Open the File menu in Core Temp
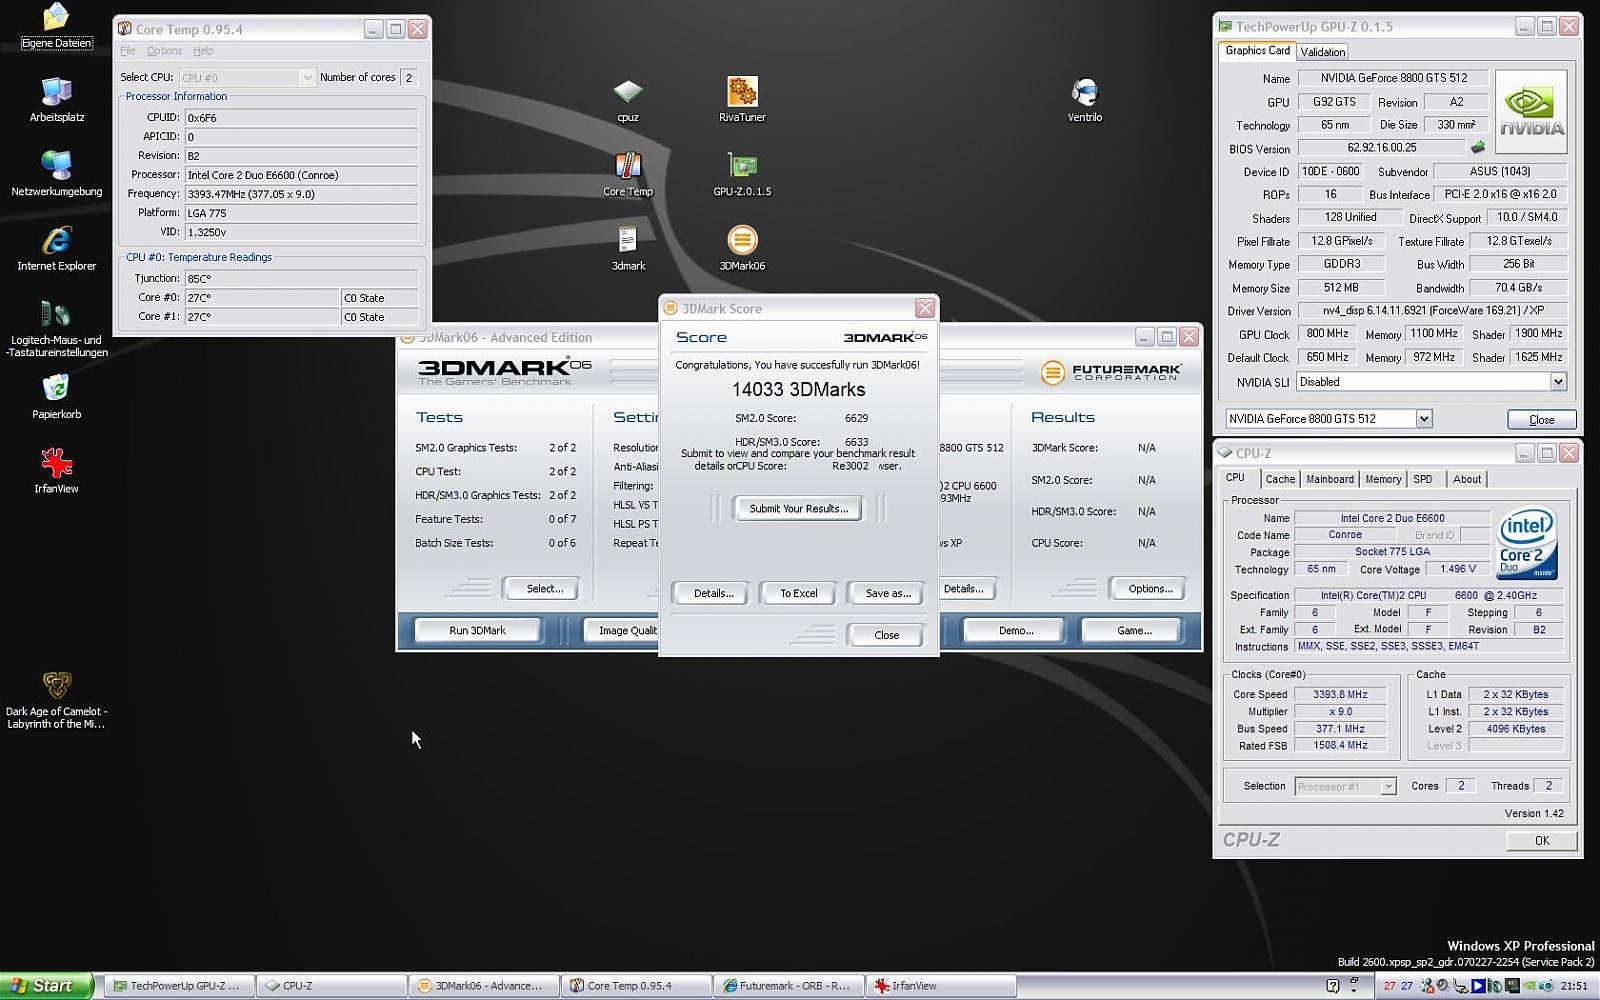Image resolution: width=1600 pixels, height=1000 pixels. tap(128, 51)
